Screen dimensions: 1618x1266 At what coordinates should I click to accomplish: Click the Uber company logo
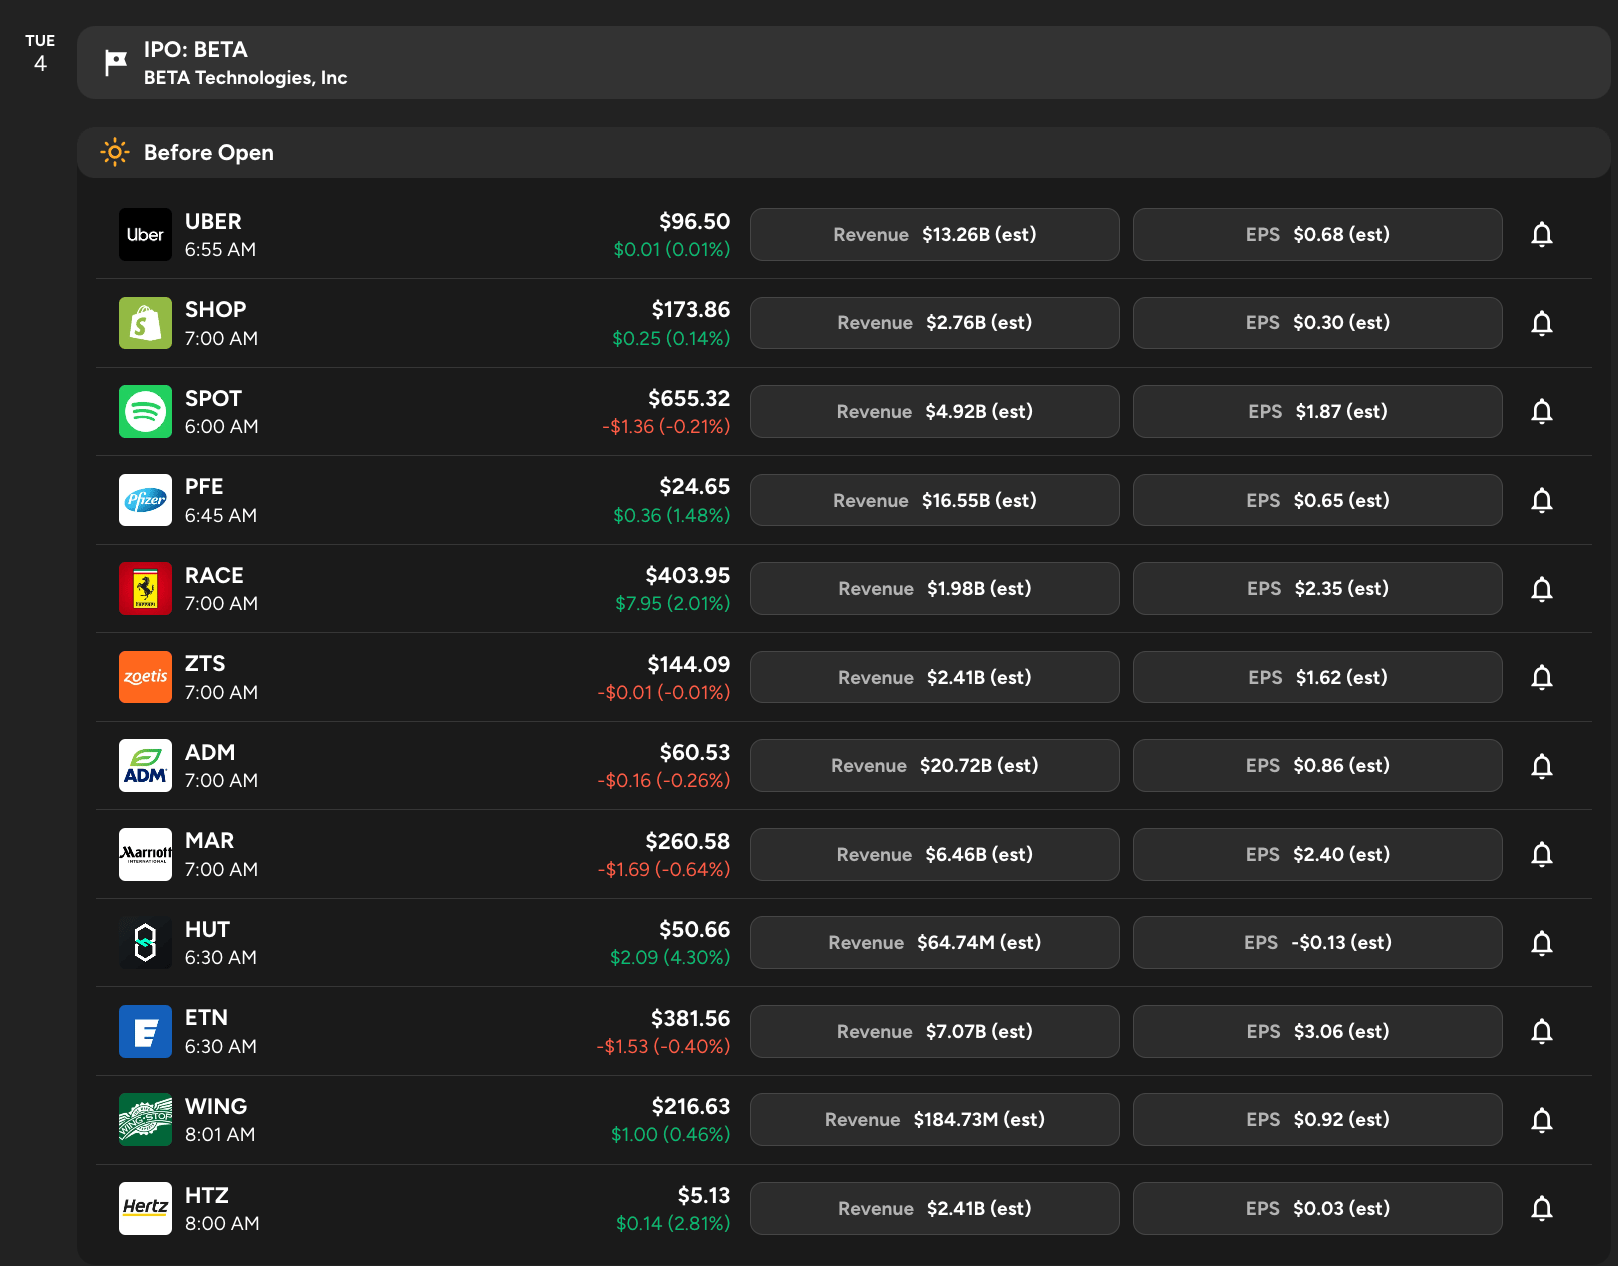145,235
